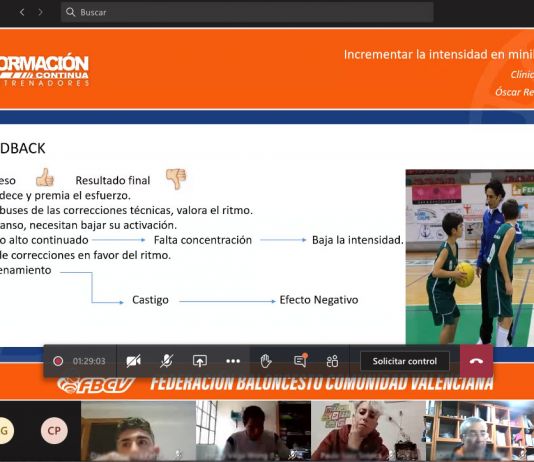Open the share content tray

point(200,361)
